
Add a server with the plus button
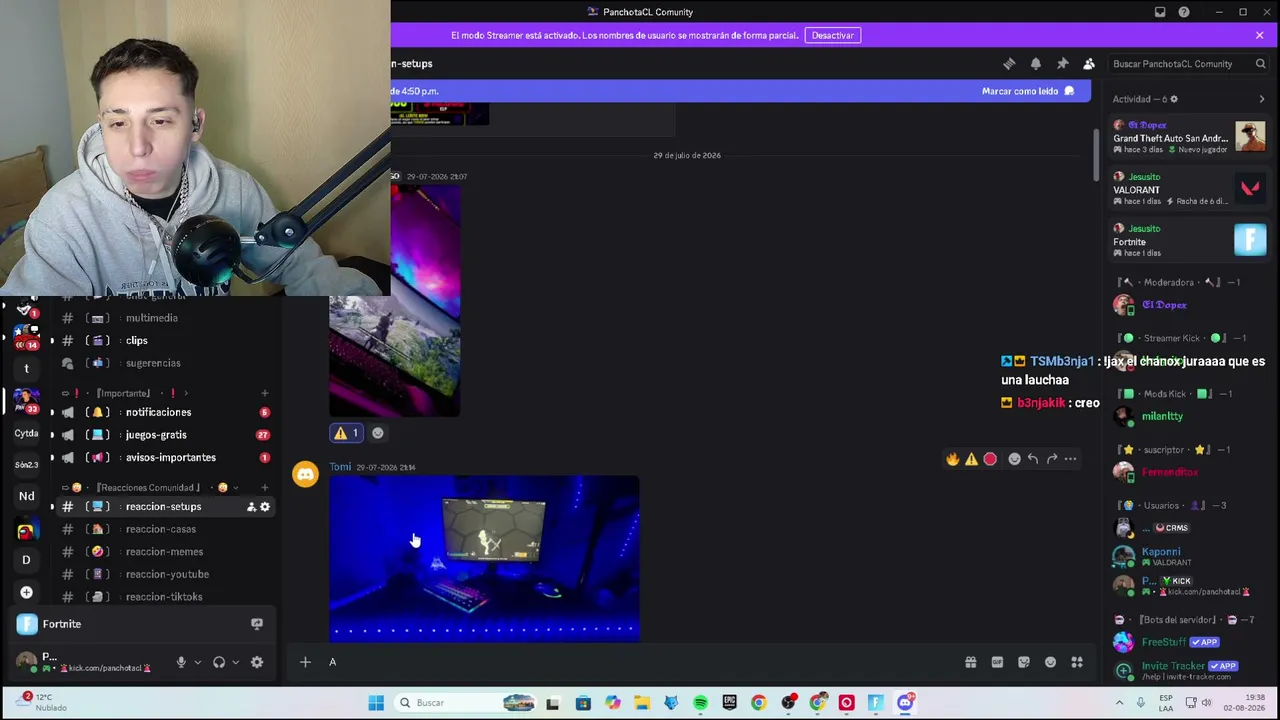pos(26,592)
